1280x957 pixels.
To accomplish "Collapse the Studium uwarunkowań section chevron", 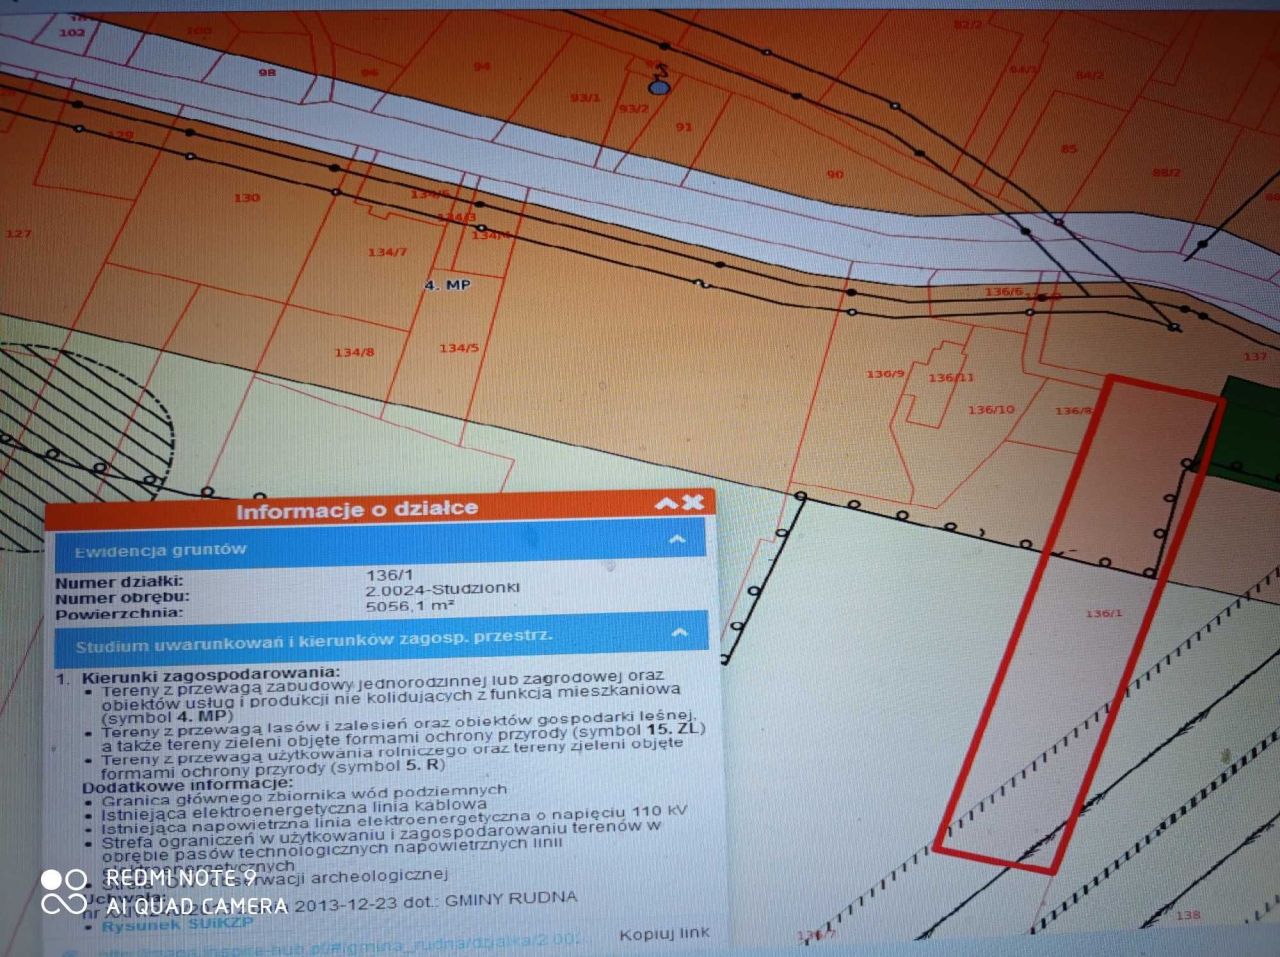I will click(x=679, y=633).
